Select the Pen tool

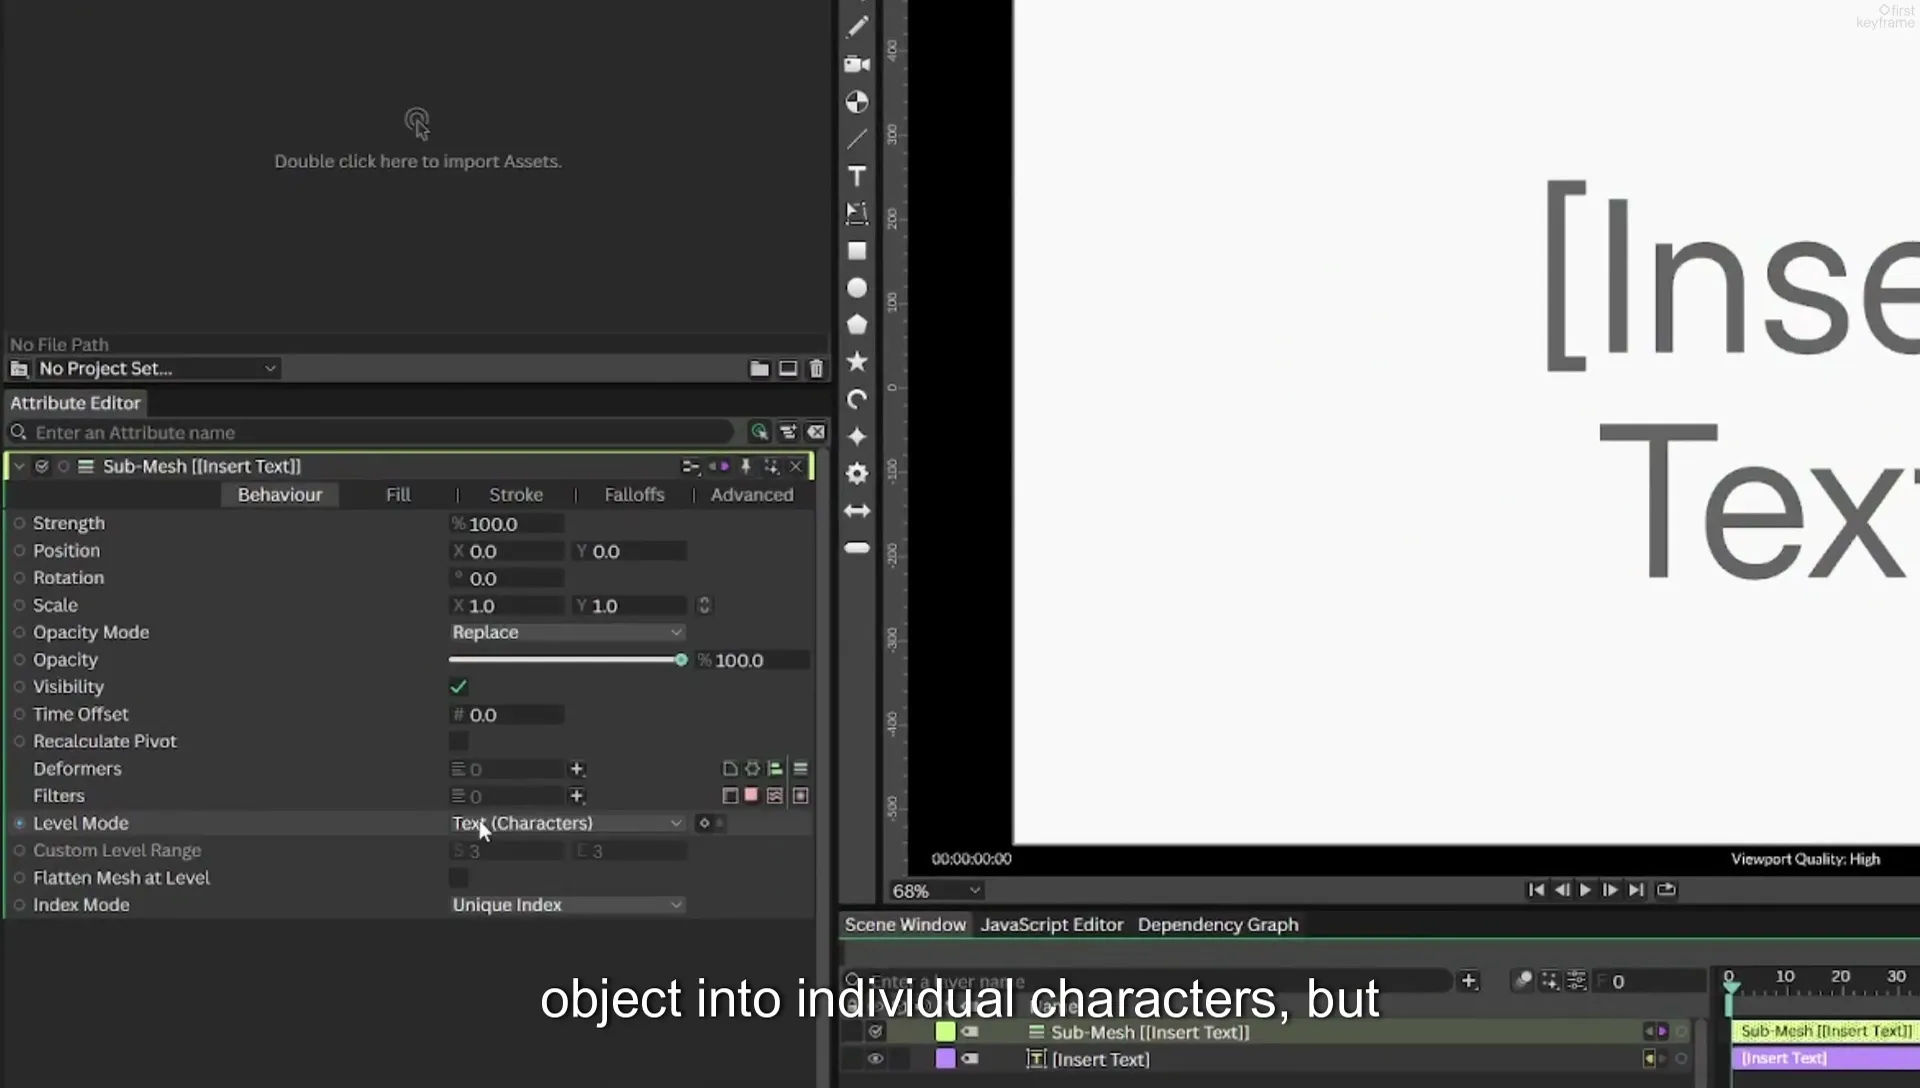(x=857, y=27)
